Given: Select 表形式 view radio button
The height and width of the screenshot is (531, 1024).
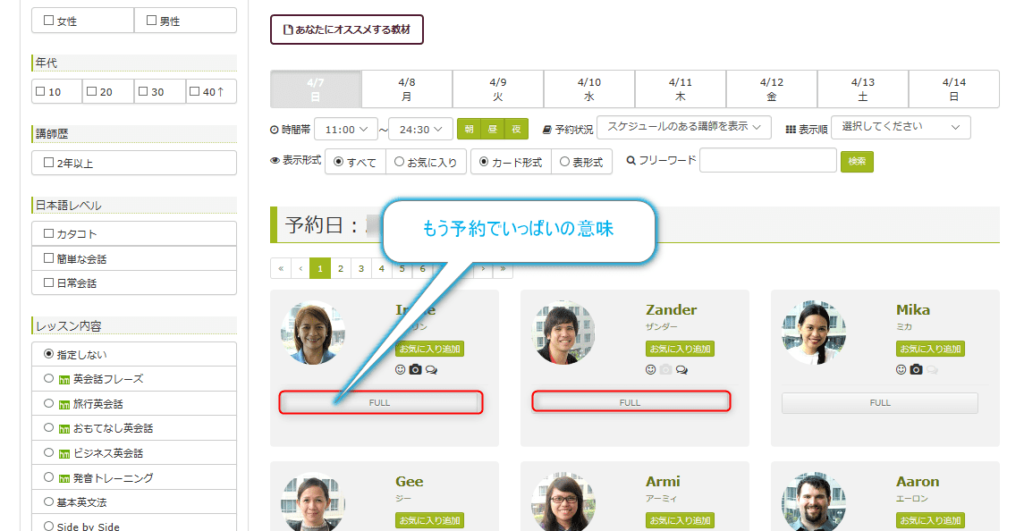Looking at the screenshot, I should coord(565,161).
